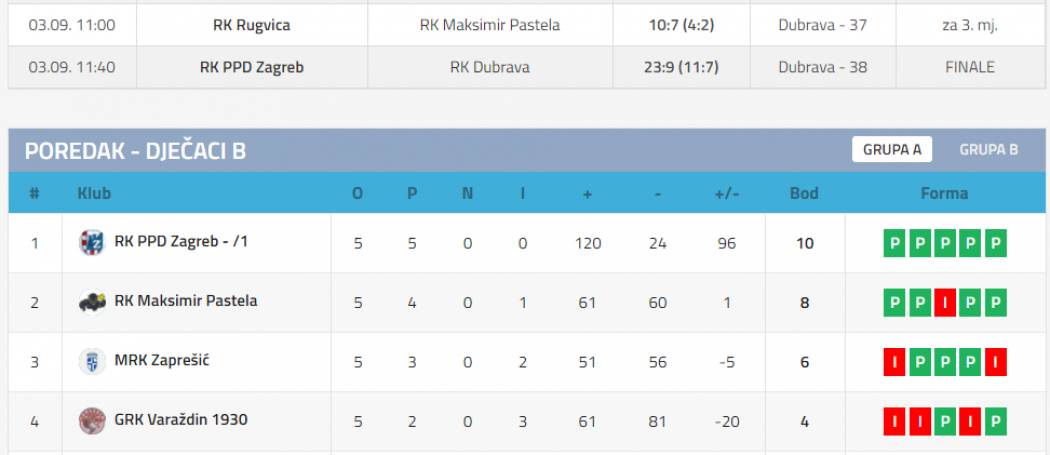Click the MRK Zaprešić club crest
1050x455 pixels.
(x=92, y=362)
